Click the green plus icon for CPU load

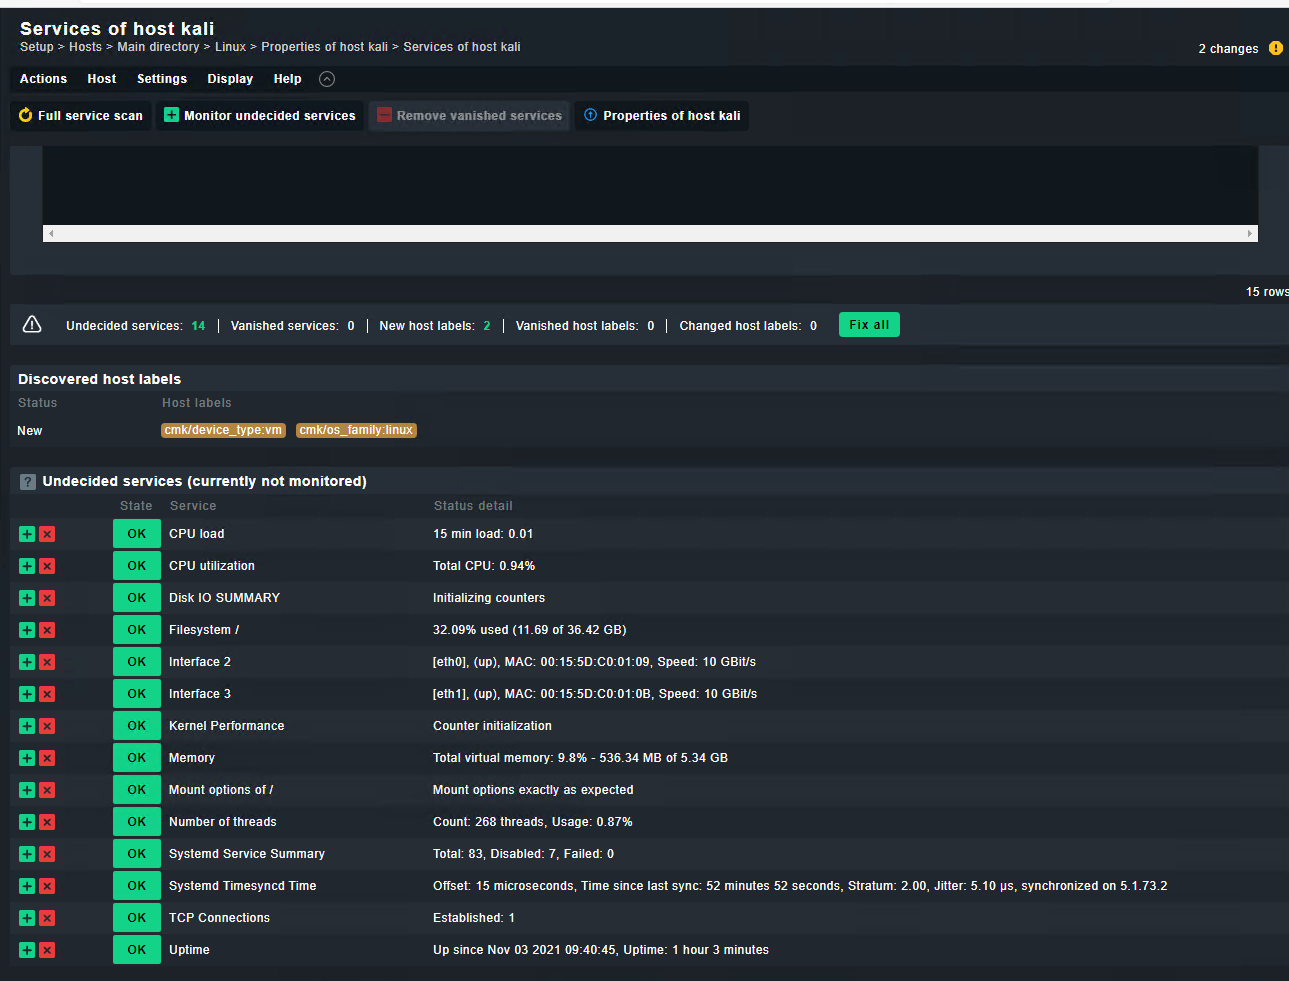tap(27, 534)
